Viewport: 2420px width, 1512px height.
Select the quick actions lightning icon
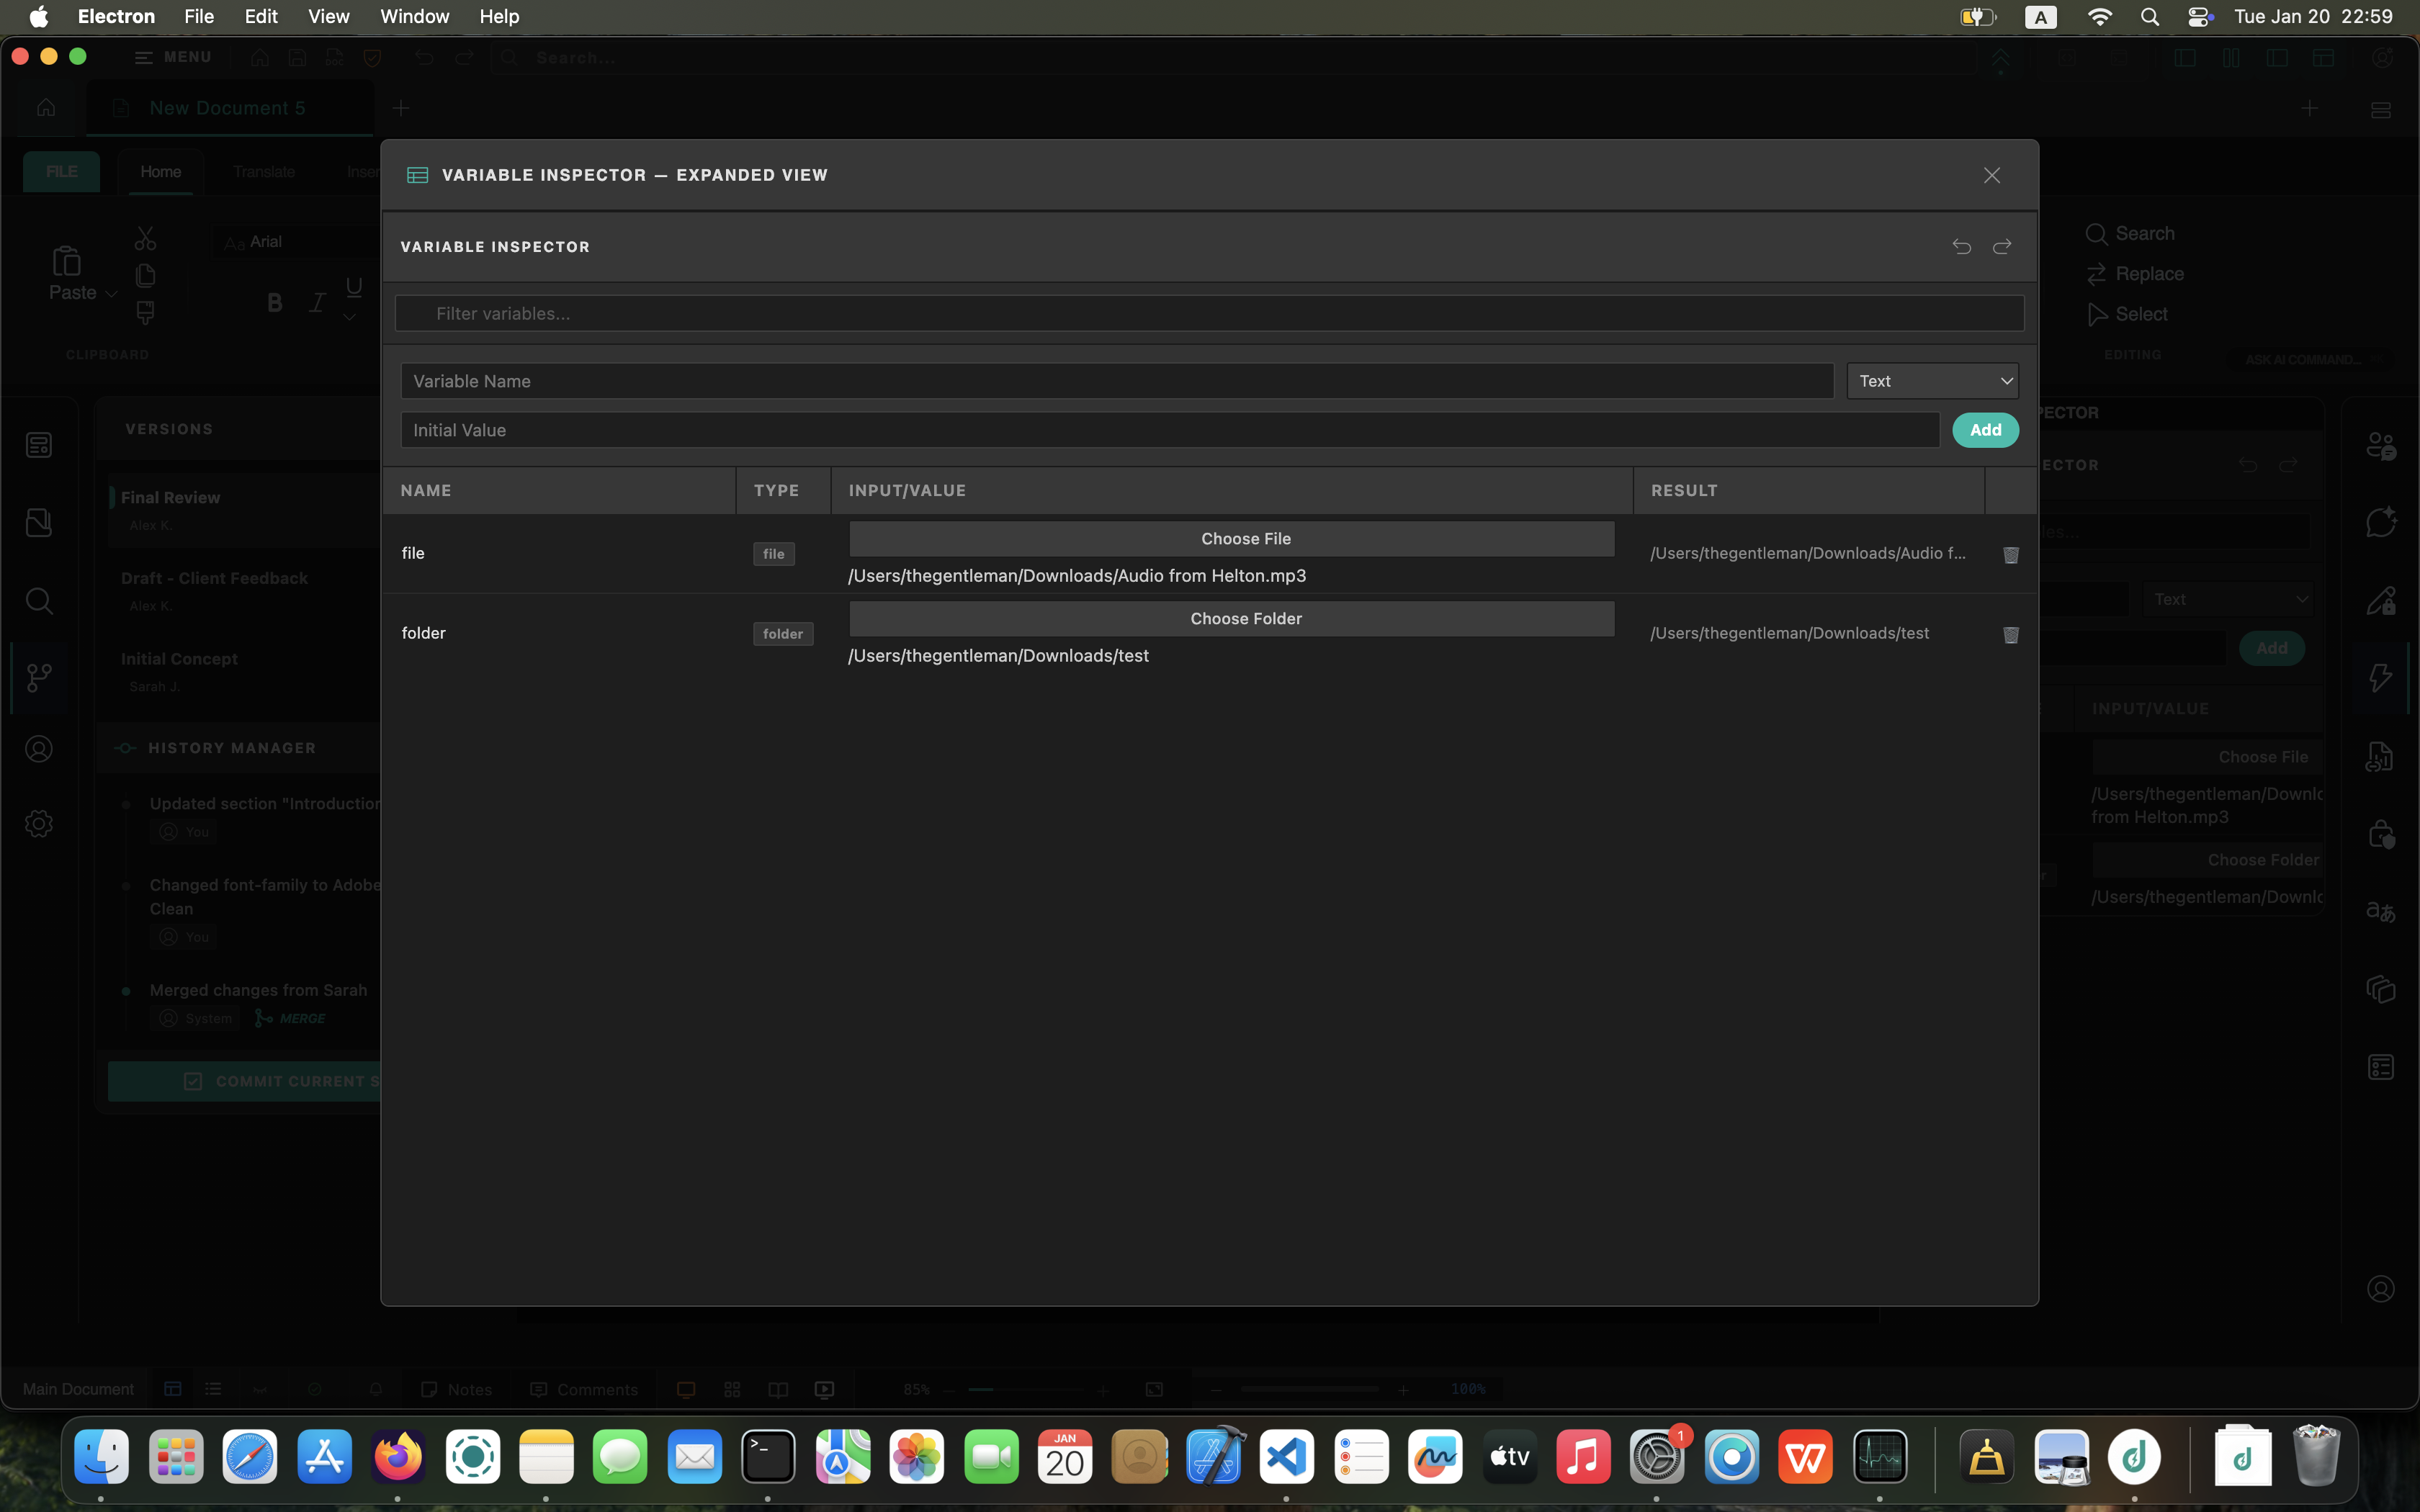tap(2381, 677)
